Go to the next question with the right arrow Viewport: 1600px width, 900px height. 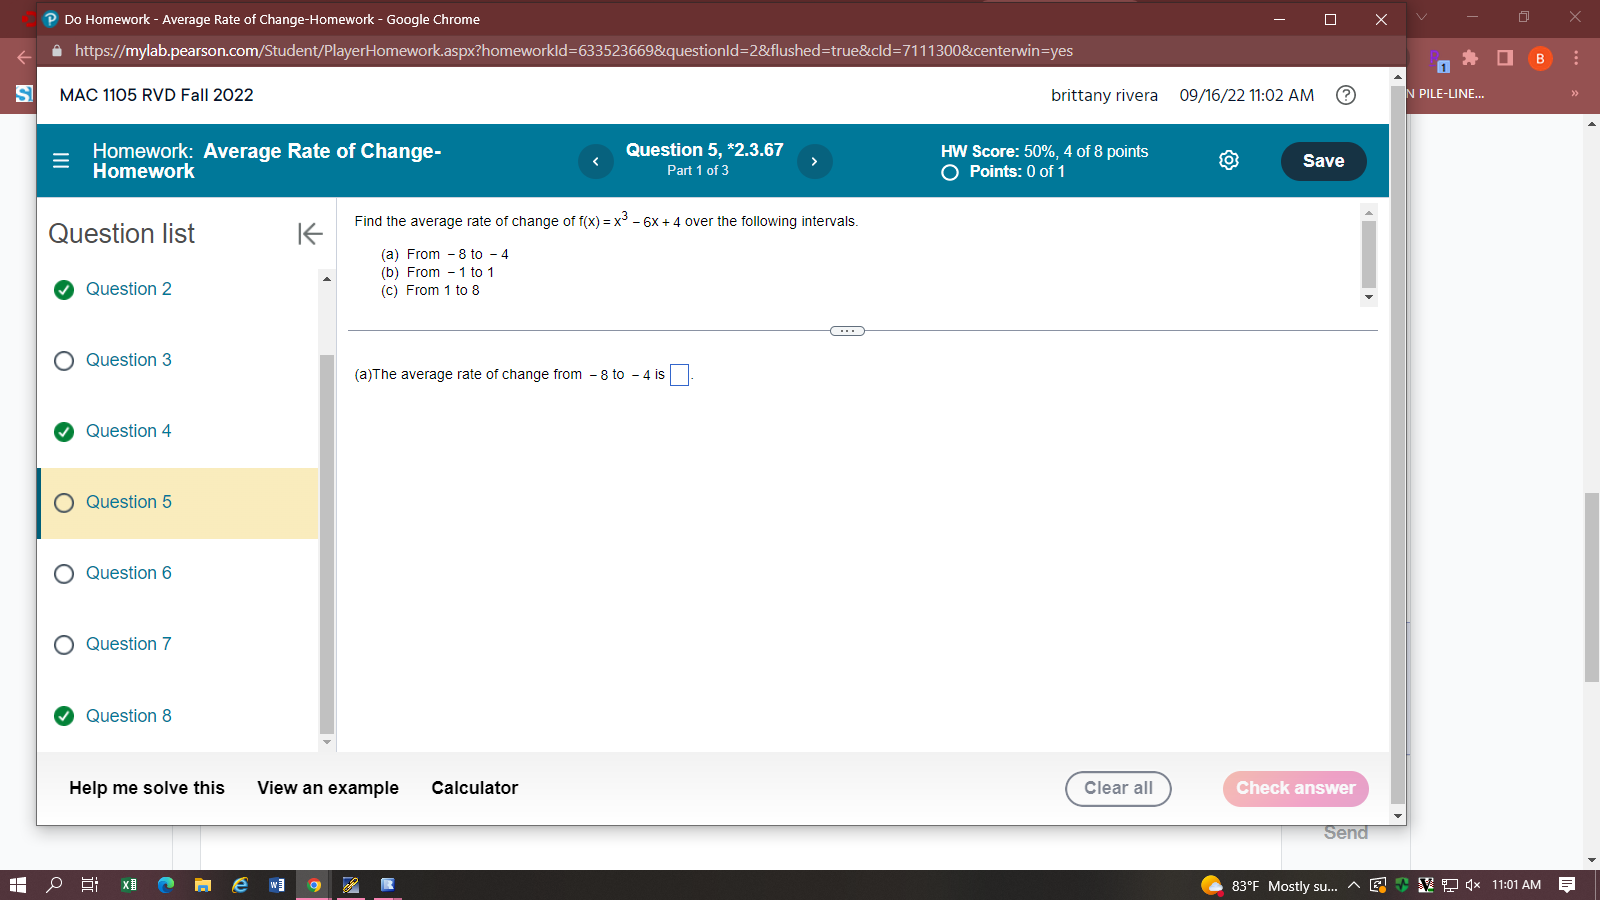(x=814, y=161)
